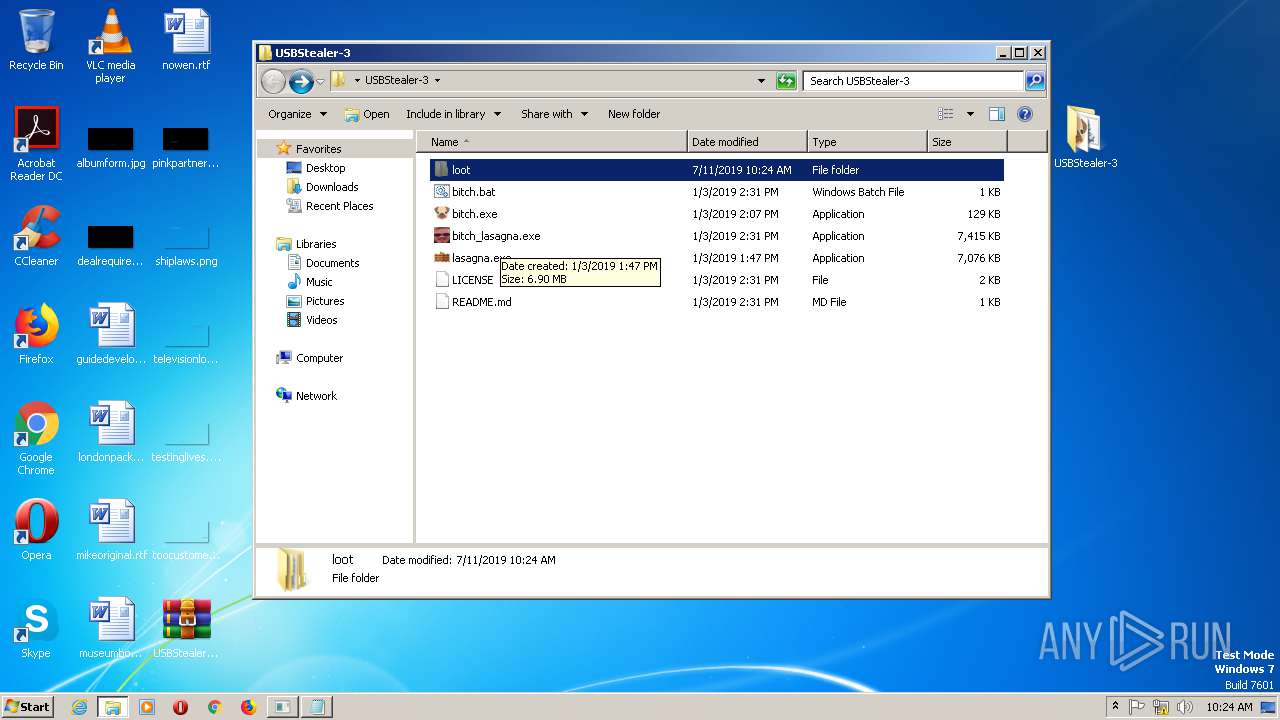This screenshot has width=1280, height=720.
Task: Click the Search USBStealer-3 field
Action: click(913, 81)
